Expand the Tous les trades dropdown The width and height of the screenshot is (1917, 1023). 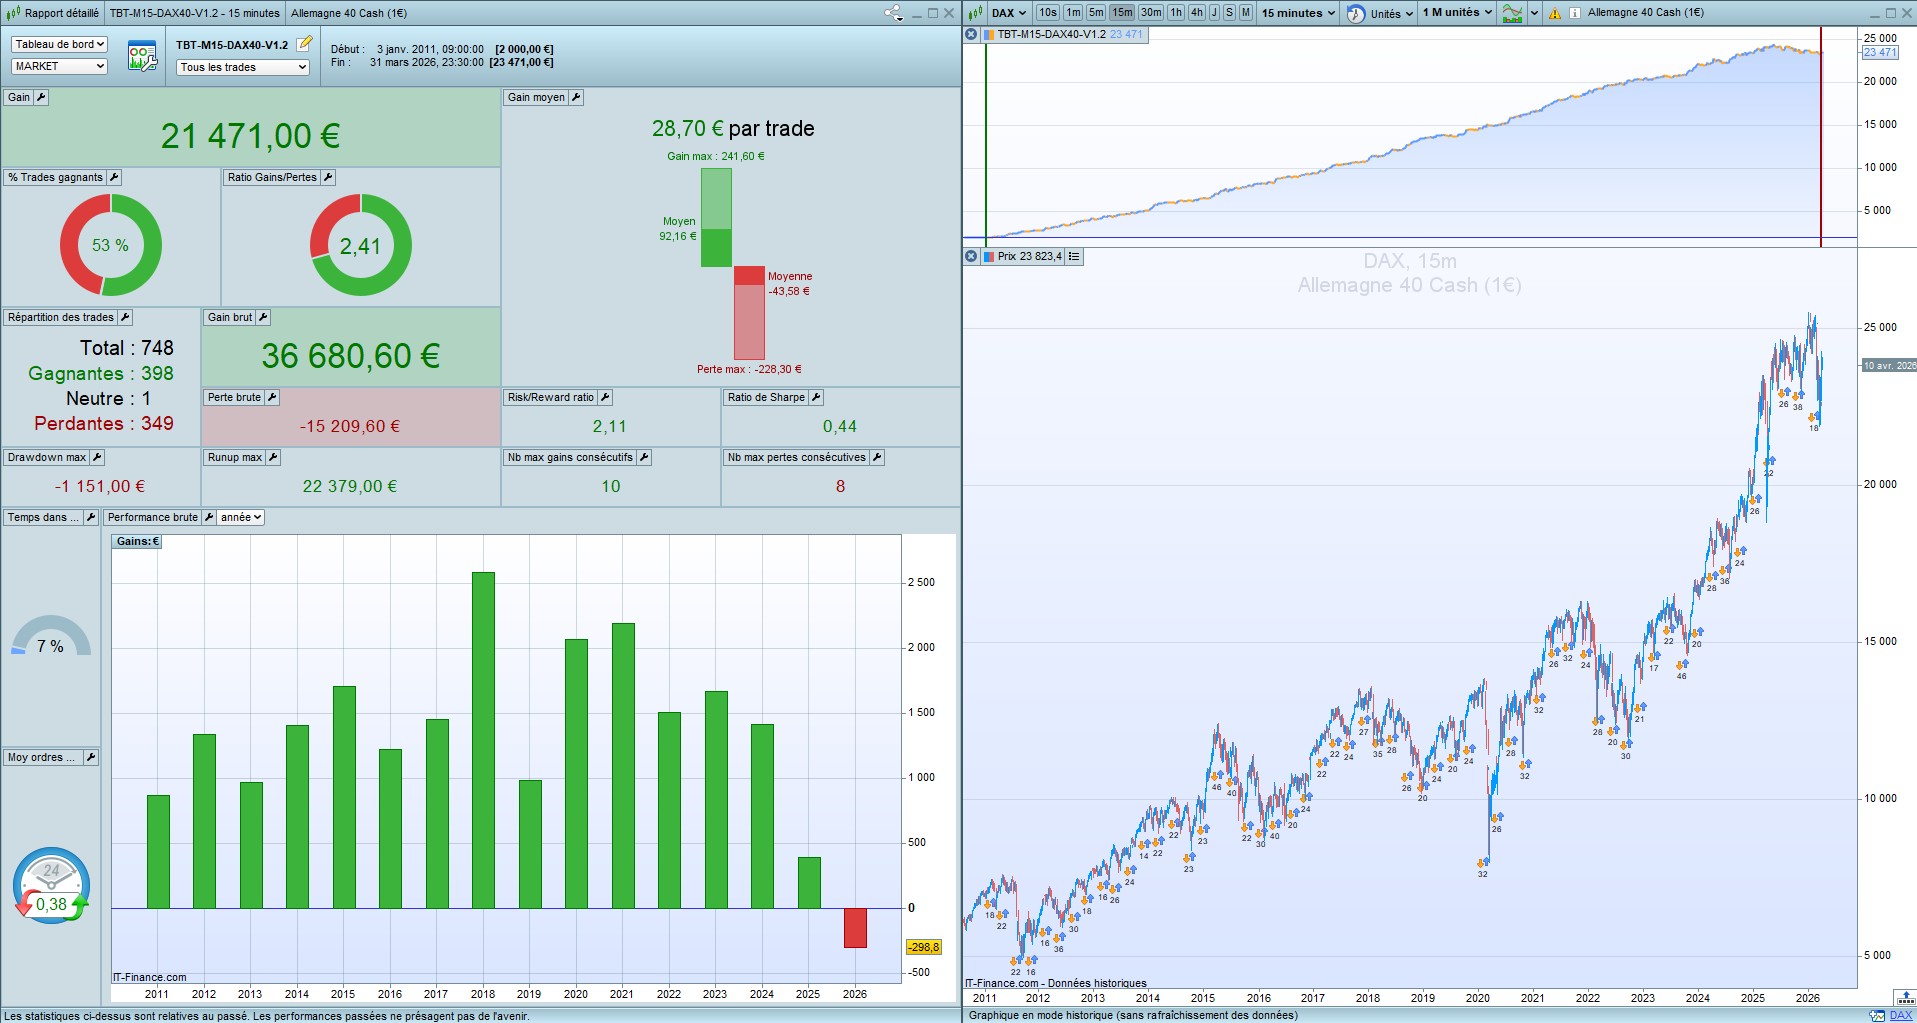(x=243, y=67)
